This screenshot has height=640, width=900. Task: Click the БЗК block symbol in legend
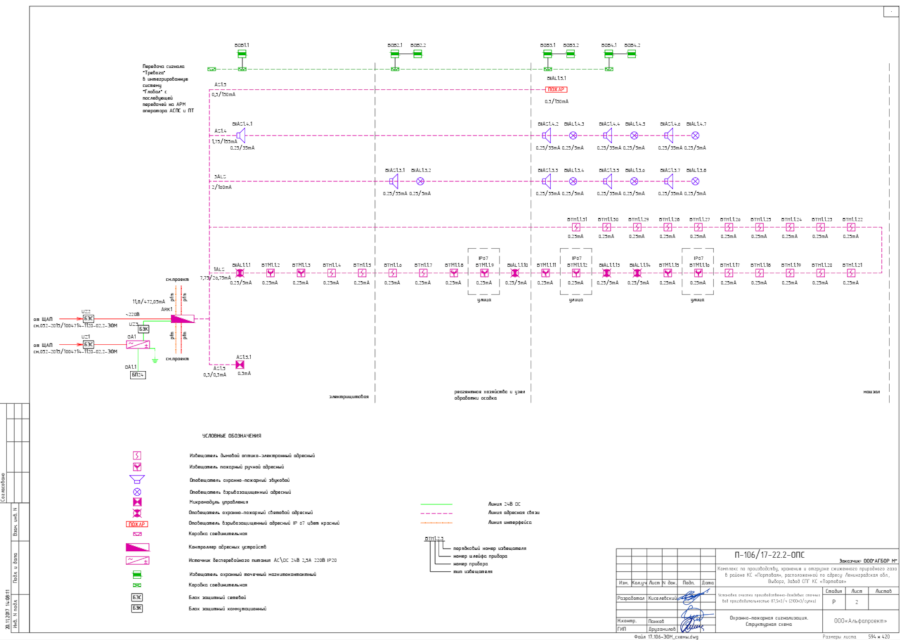coord(137,608)
